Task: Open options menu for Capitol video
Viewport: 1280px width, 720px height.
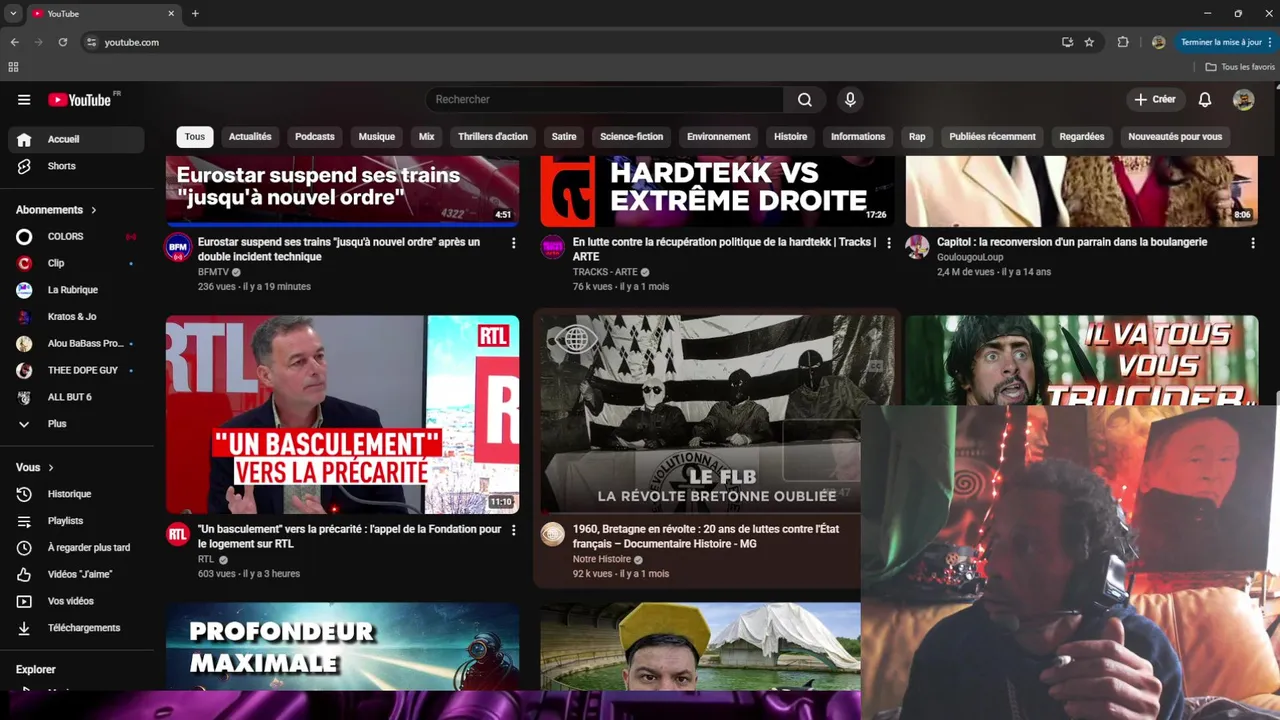Action: tap(1253, 243)
